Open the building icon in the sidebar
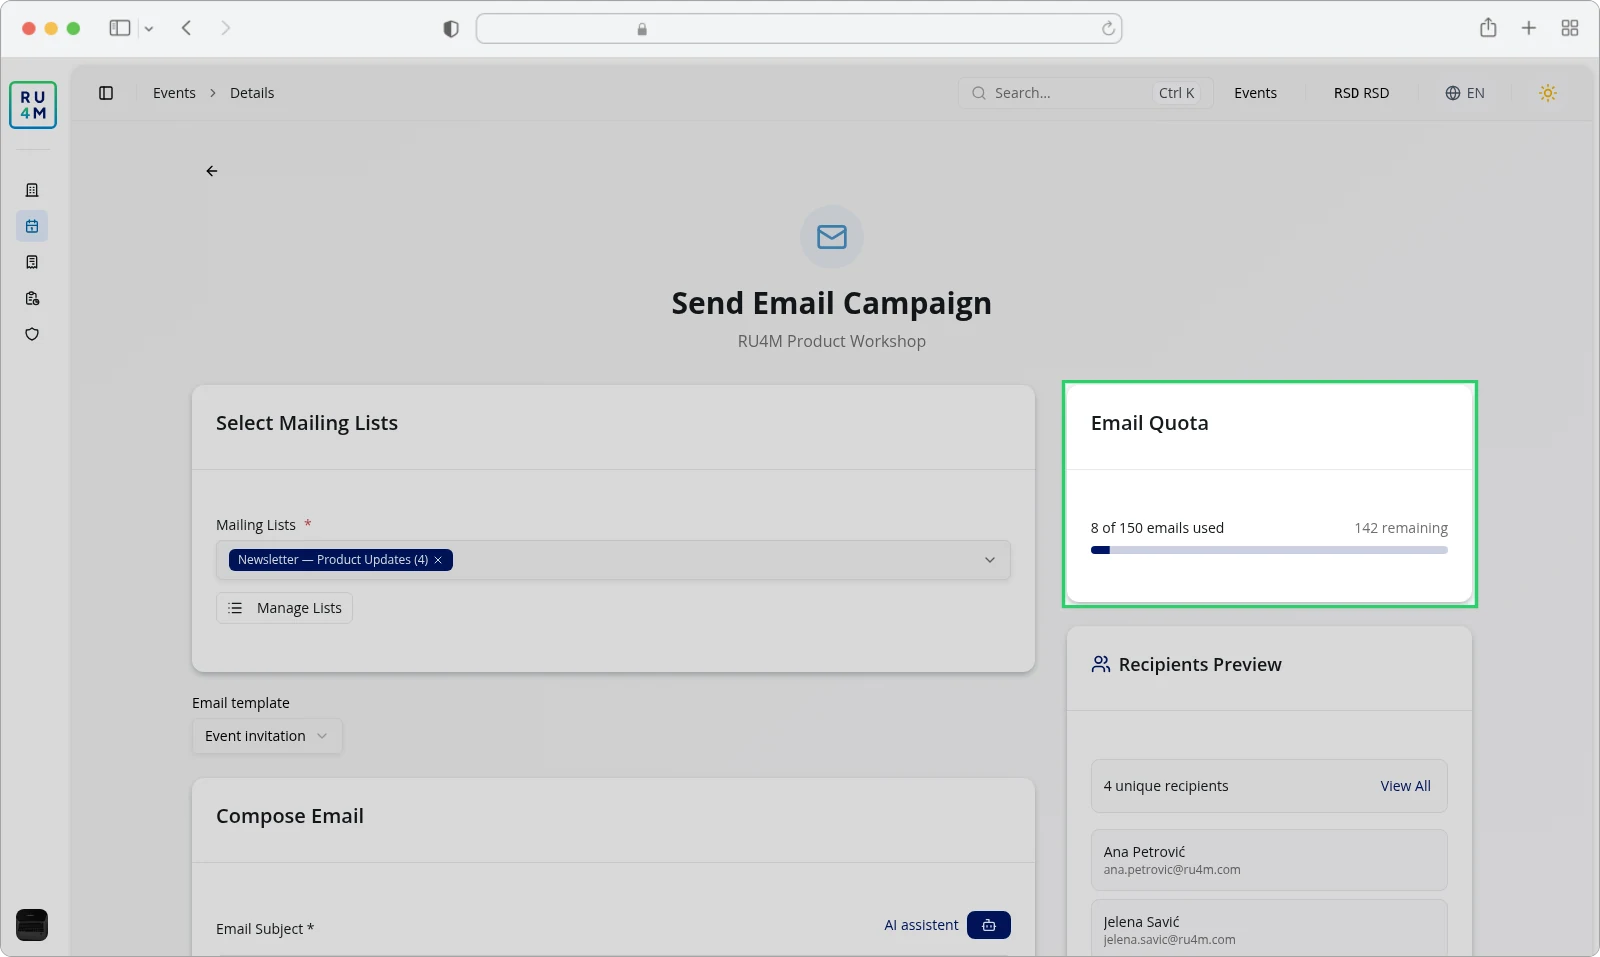 tap(32, 190)
